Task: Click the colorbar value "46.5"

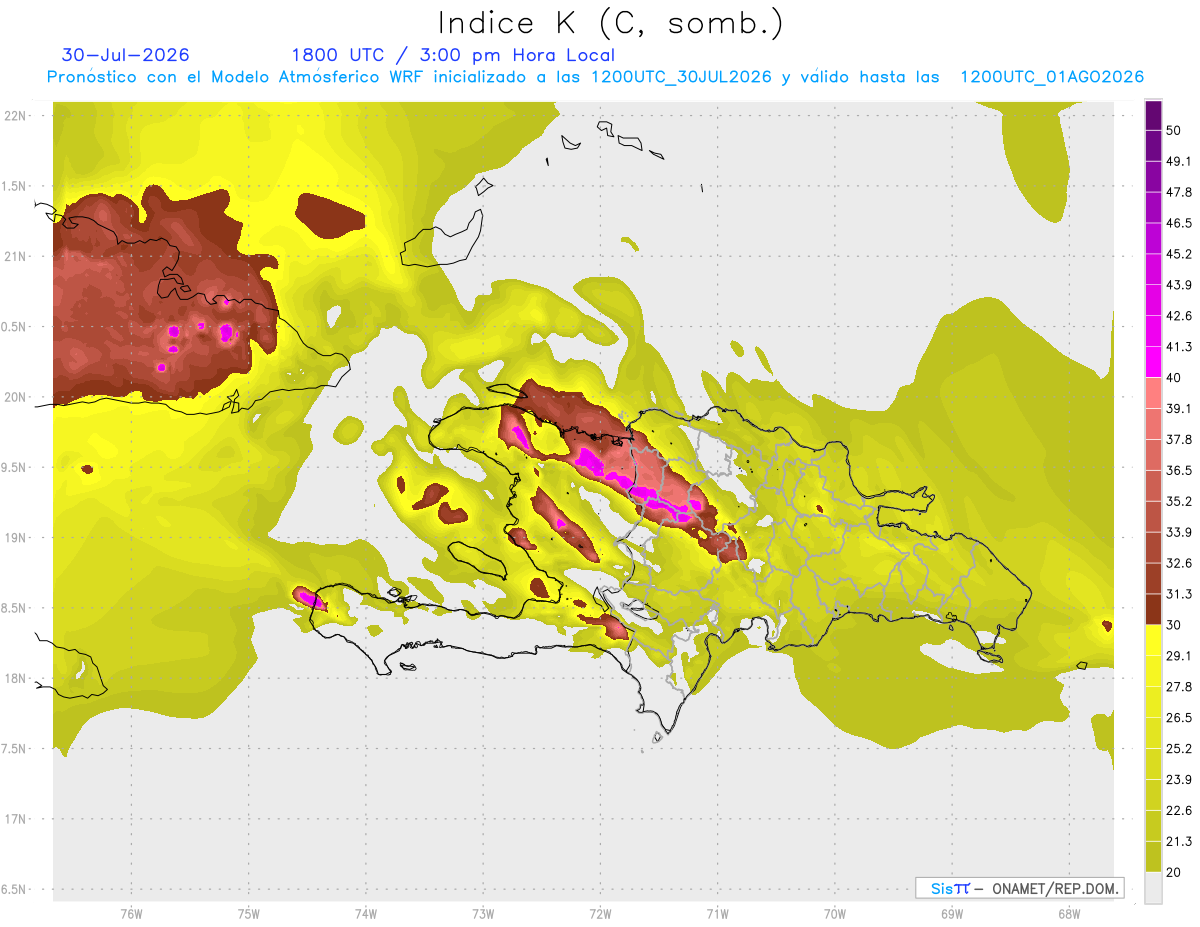Action: (x=1179, y=223)
